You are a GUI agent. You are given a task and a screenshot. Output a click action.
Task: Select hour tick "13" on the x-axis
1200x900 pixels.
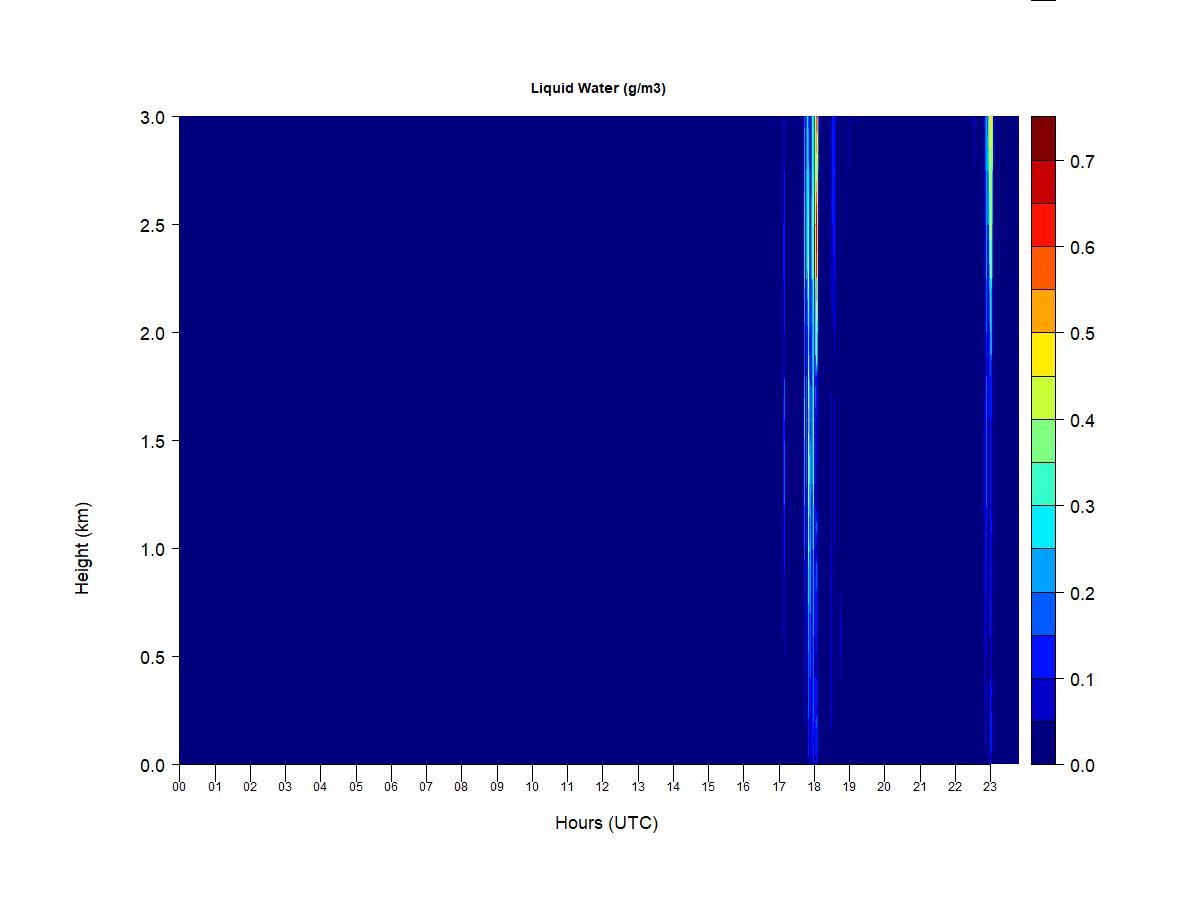(638, 787)
